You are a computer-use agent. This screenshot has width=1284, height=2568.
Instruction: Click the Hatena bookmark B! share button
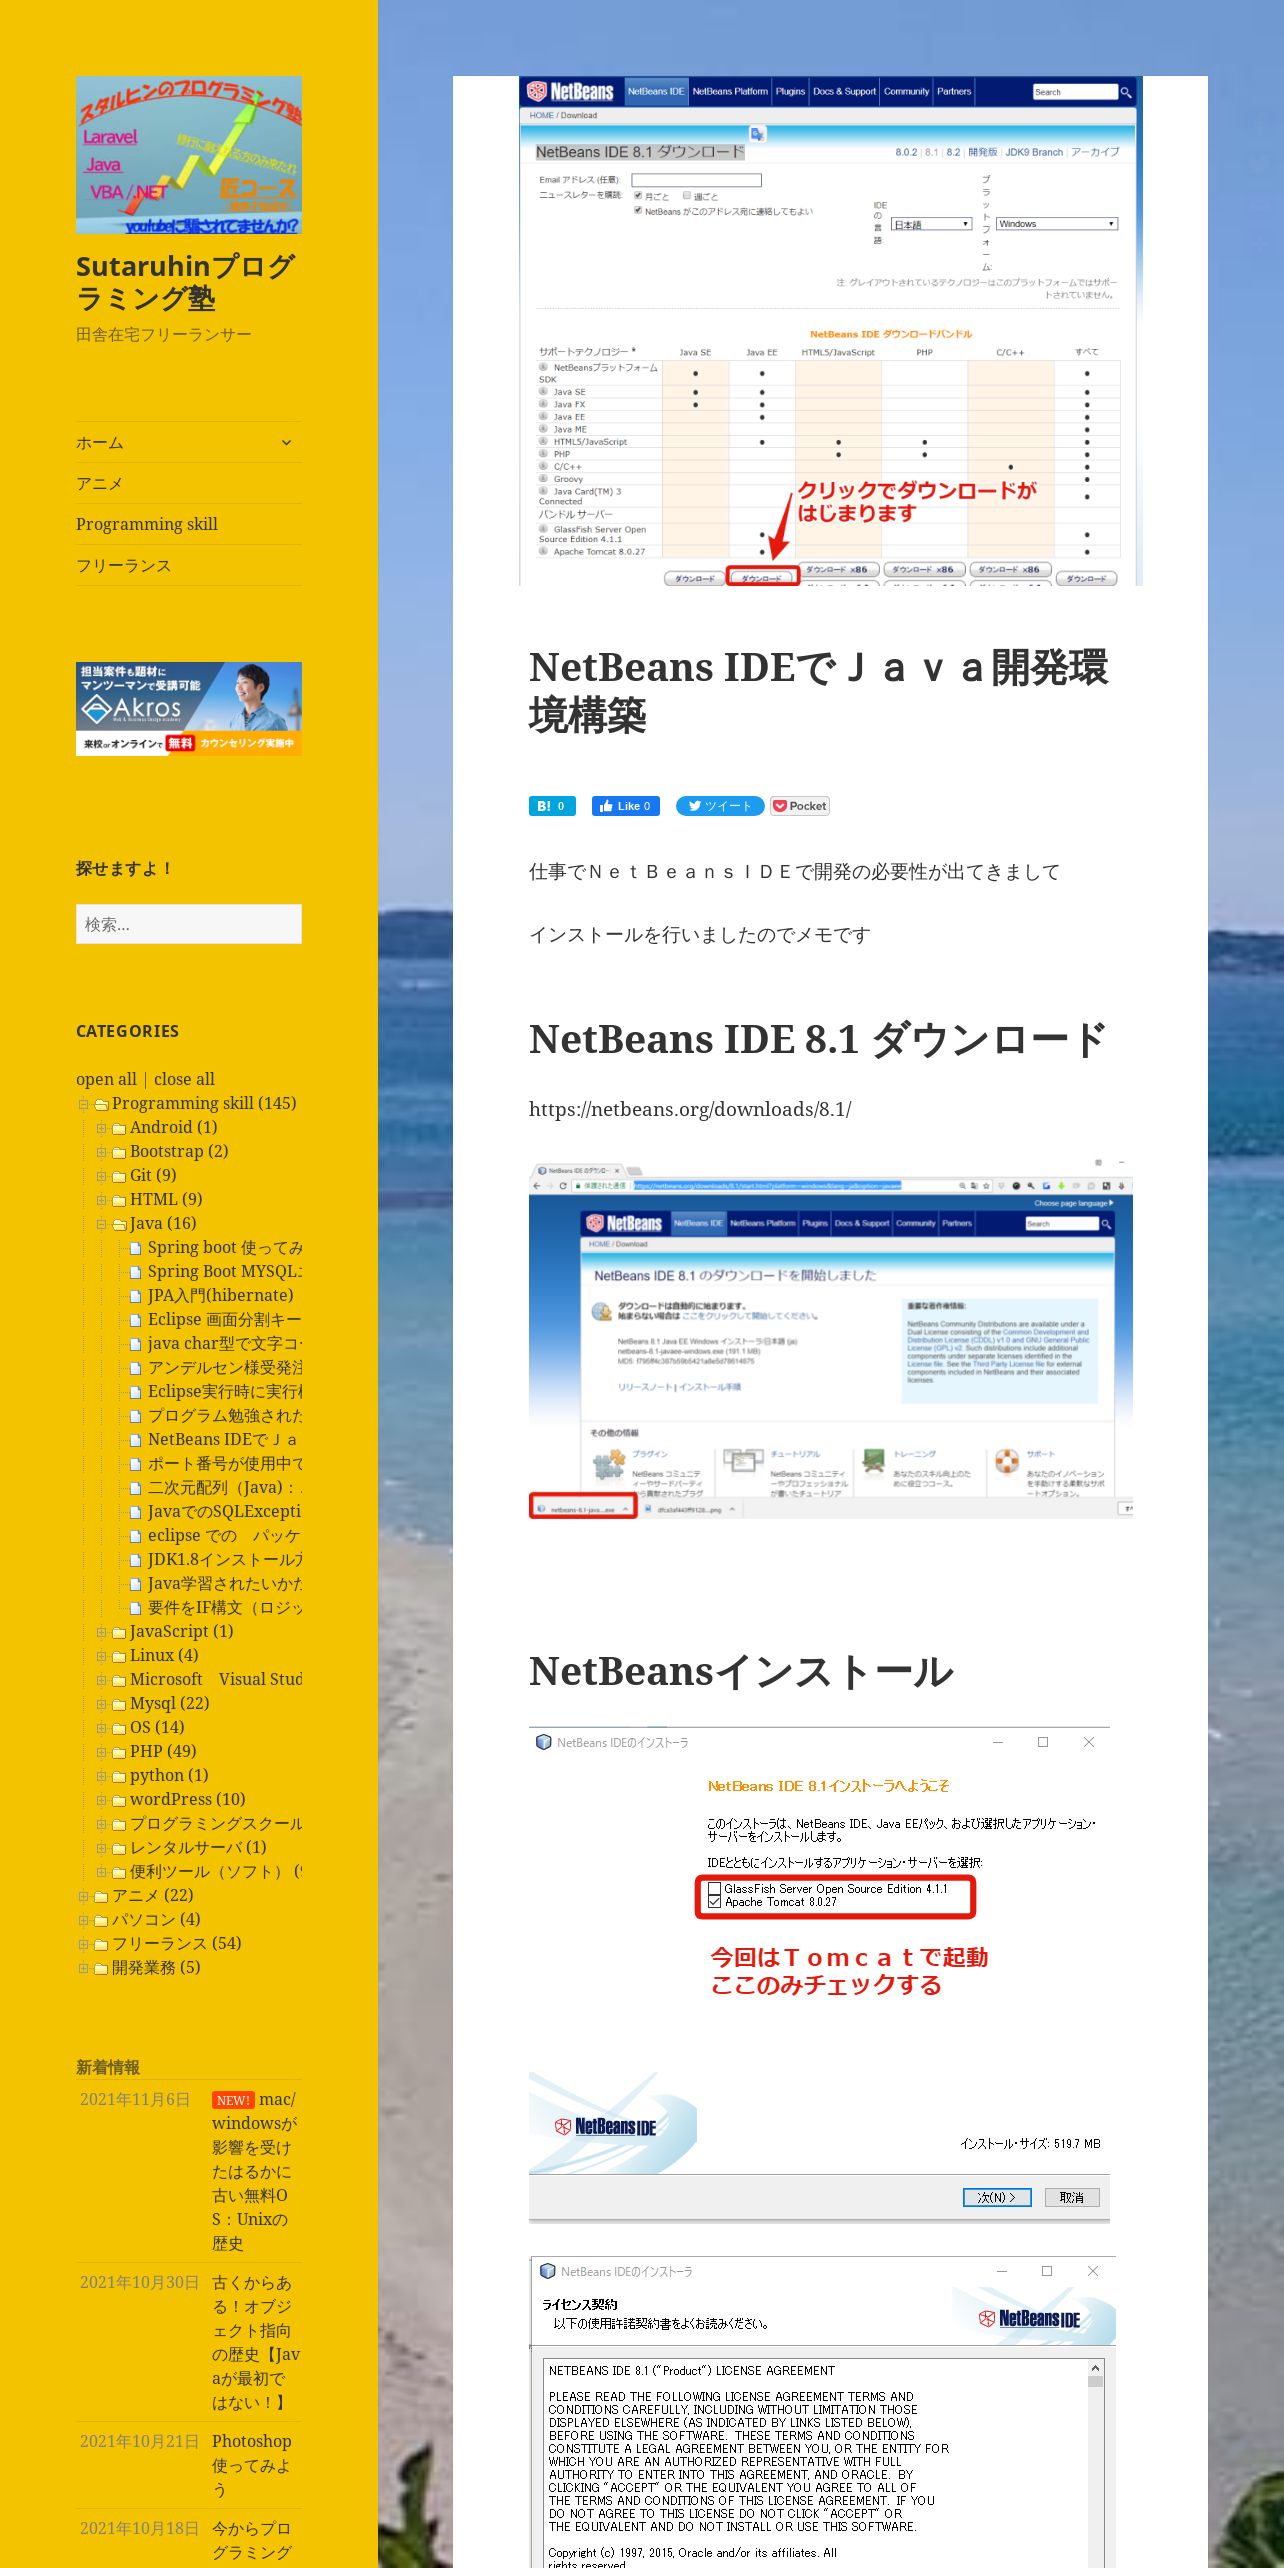(552, 806)
